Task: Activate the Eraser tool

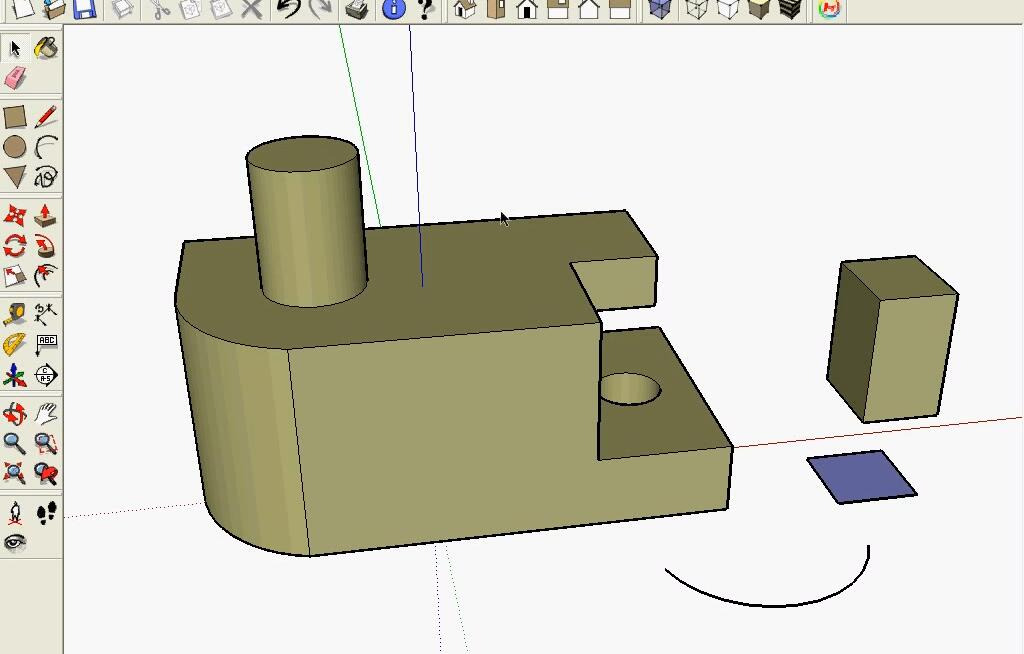Action: pos(15,78)
